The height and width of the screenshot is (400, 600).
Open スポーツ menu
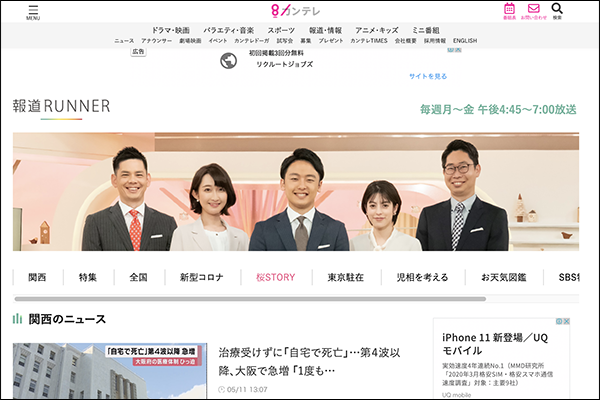(281, 30)
